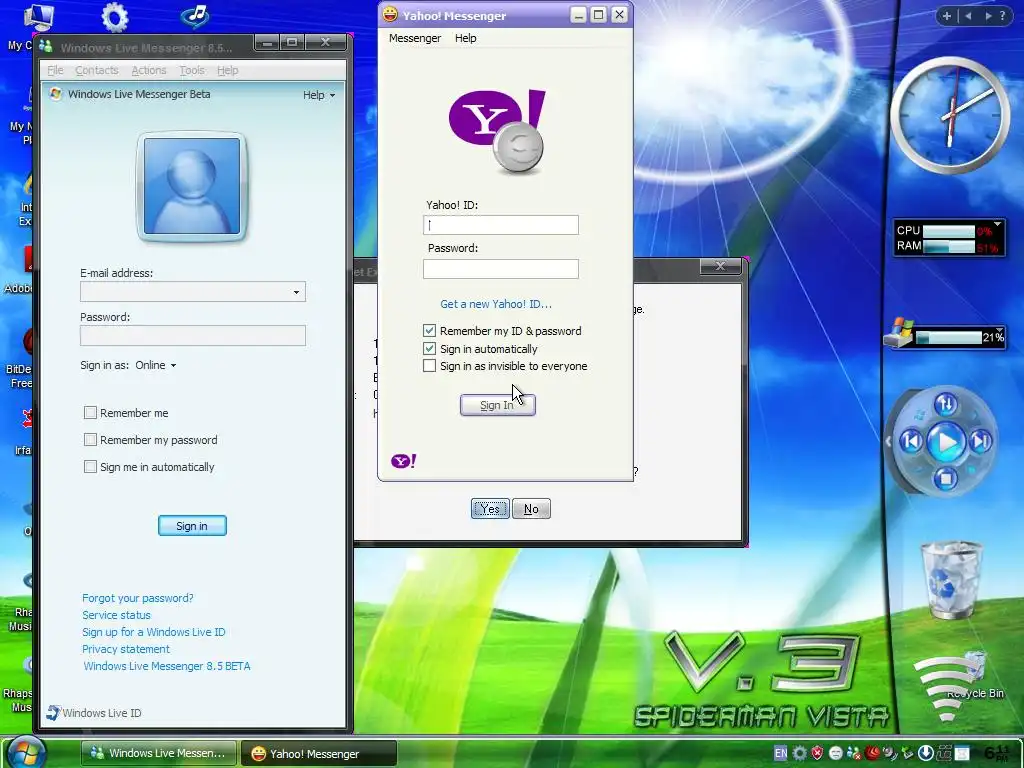This screenshot has height=768, width=1024.
Task: Open the Messenger menu in Yahoo
Action: pos(415,38)
